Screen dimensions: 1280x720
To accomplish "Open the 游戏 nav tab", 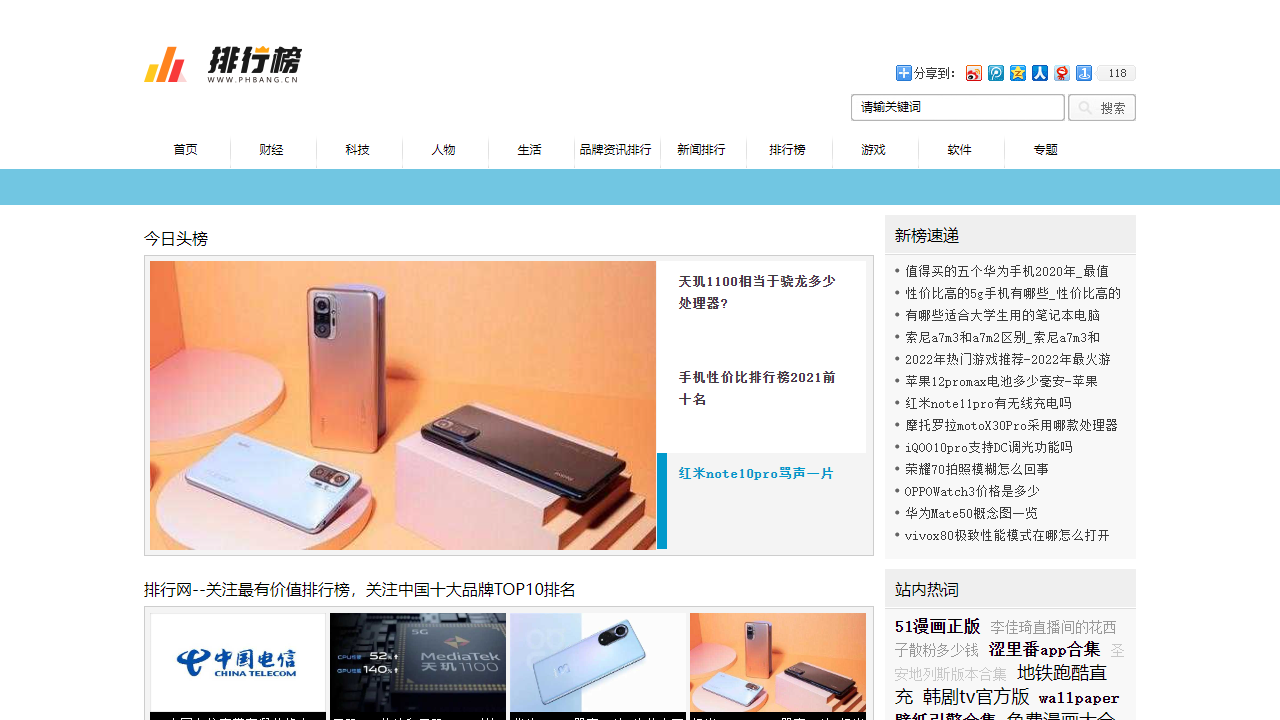I will coord(874,150).
